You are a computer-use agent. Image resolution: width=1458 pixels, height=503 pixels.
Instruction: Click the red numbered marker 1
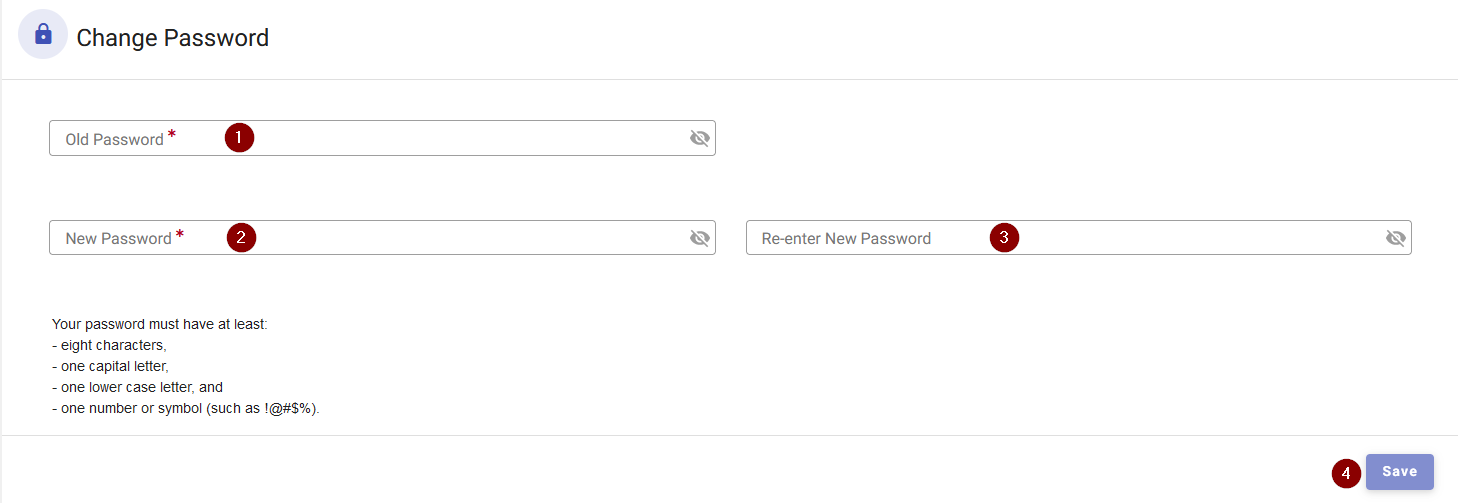coord(239,138)
